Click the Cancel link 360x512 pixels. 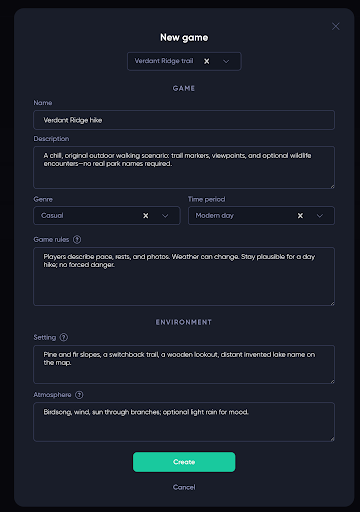(184, 487)
